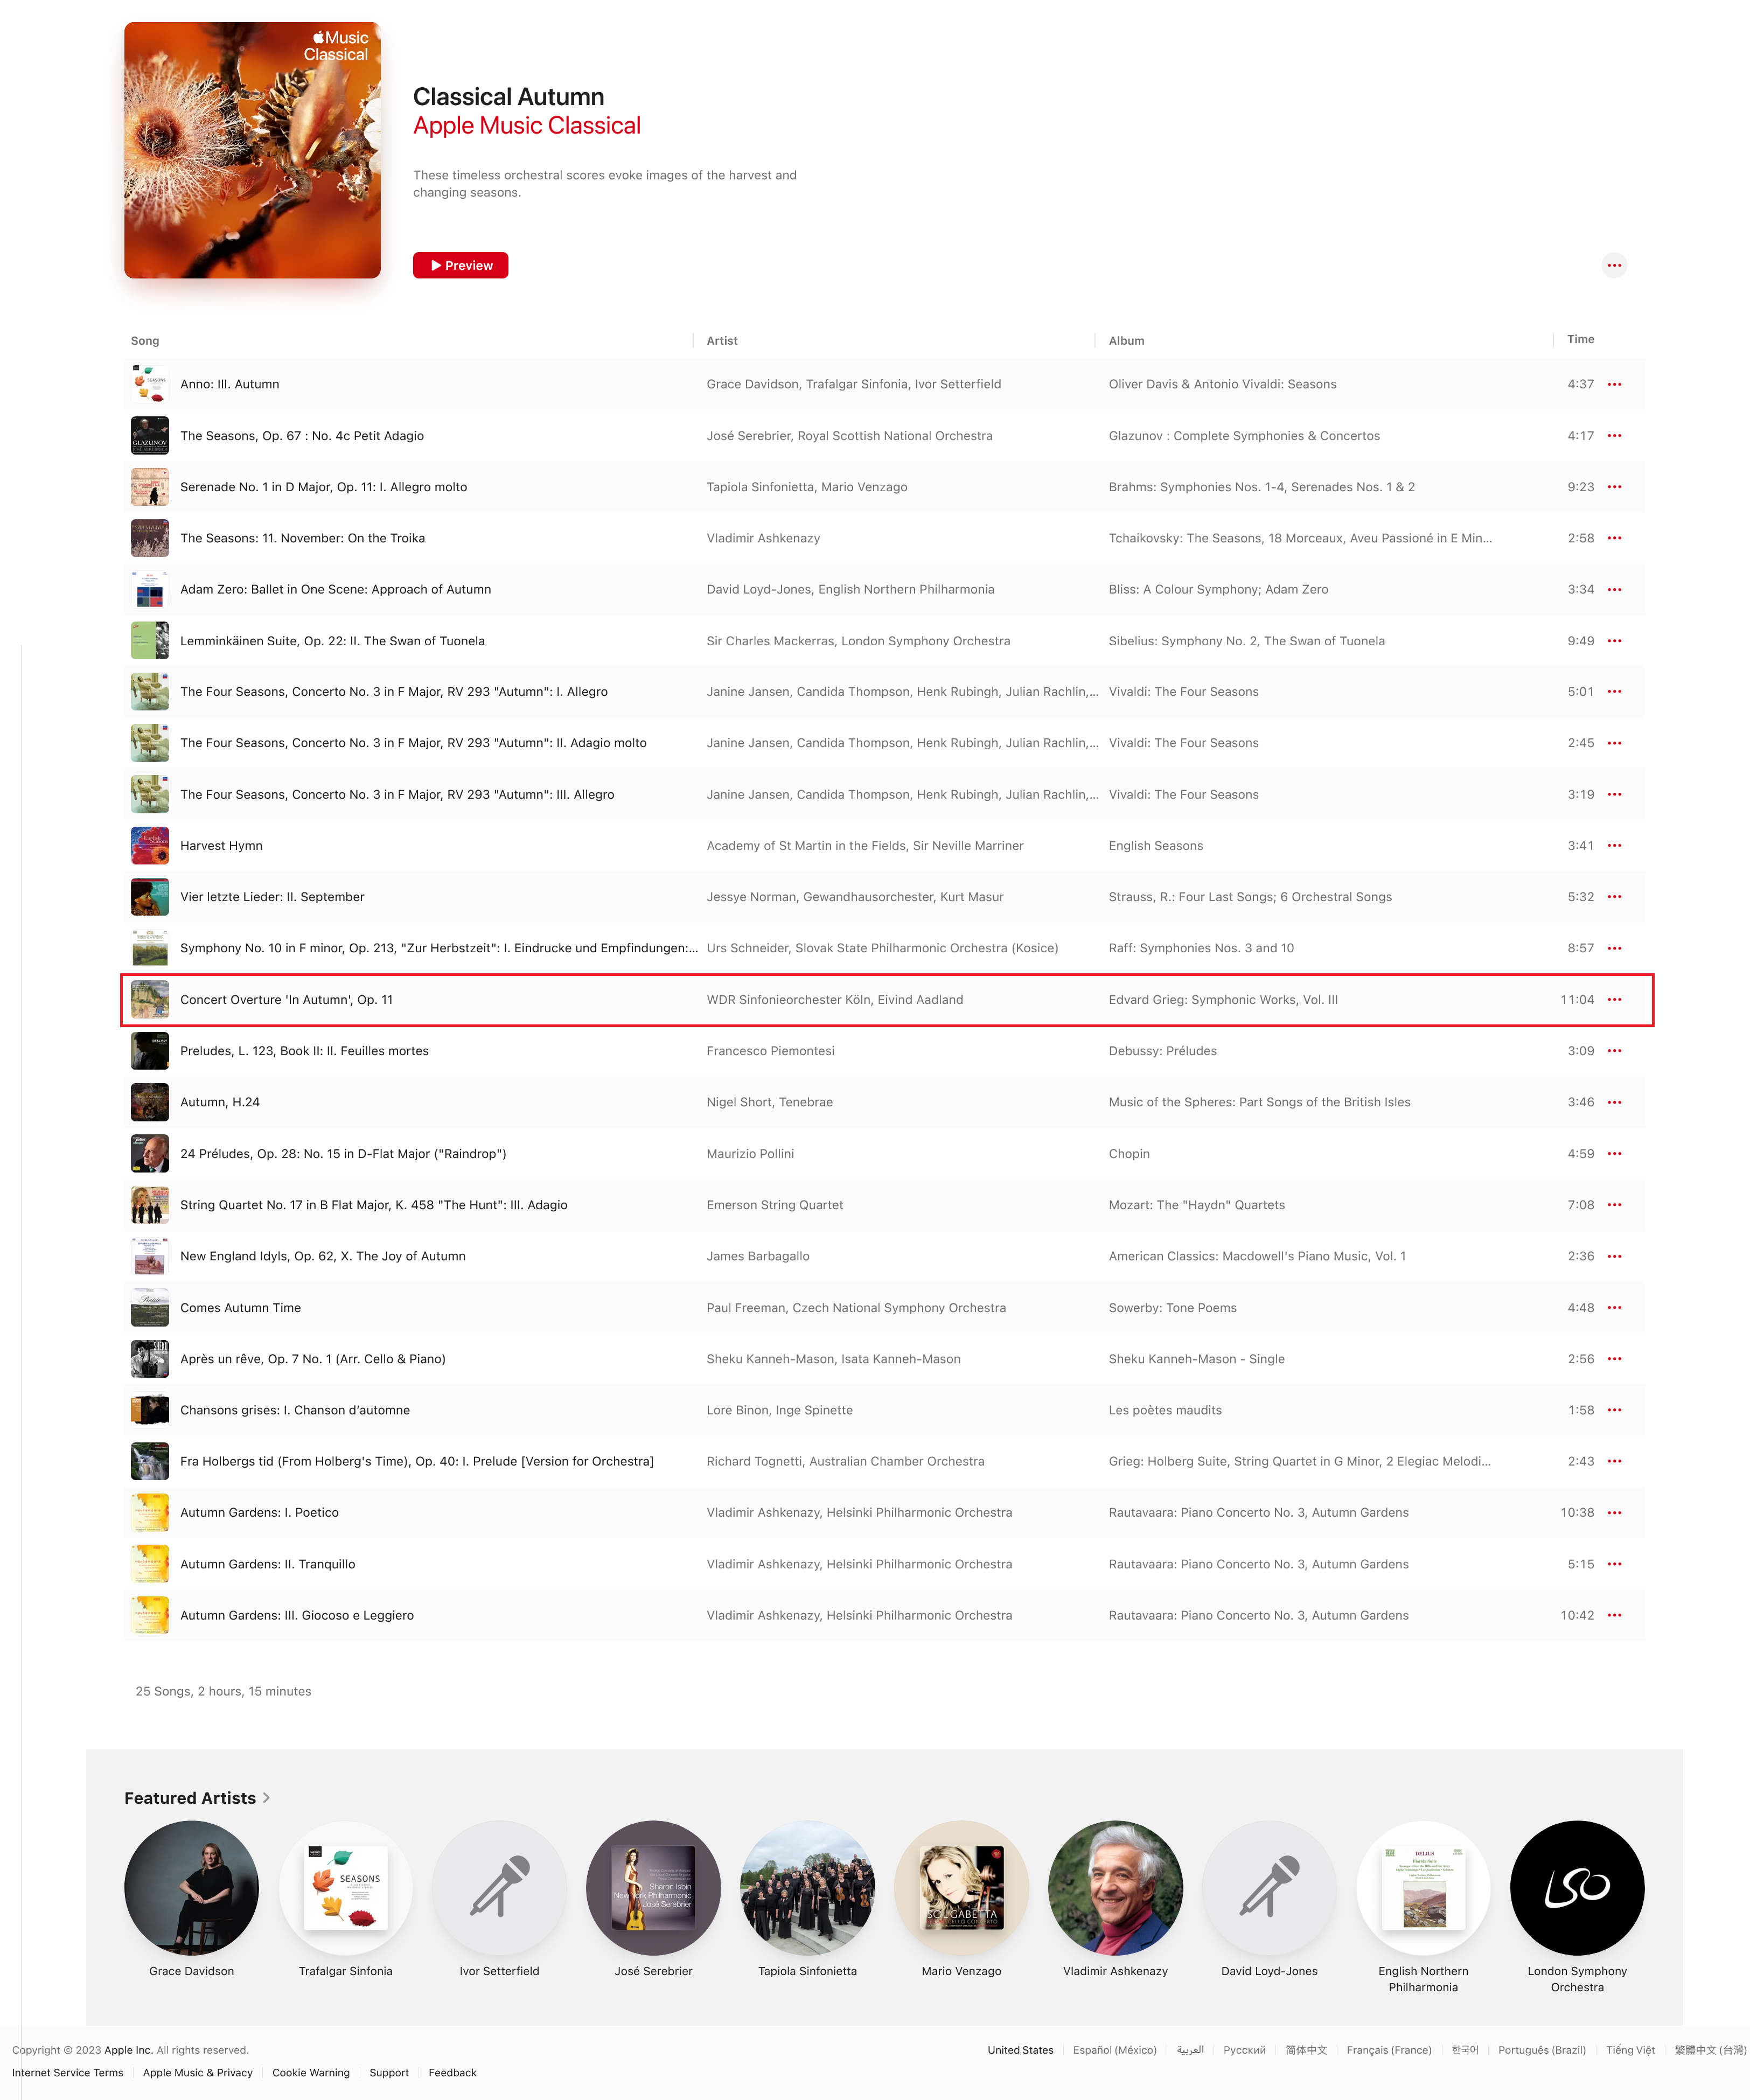This screenshot has height=2100, width=1750.
Task: Open more options for Harvest Hymn track
Action: point(1614,846)
